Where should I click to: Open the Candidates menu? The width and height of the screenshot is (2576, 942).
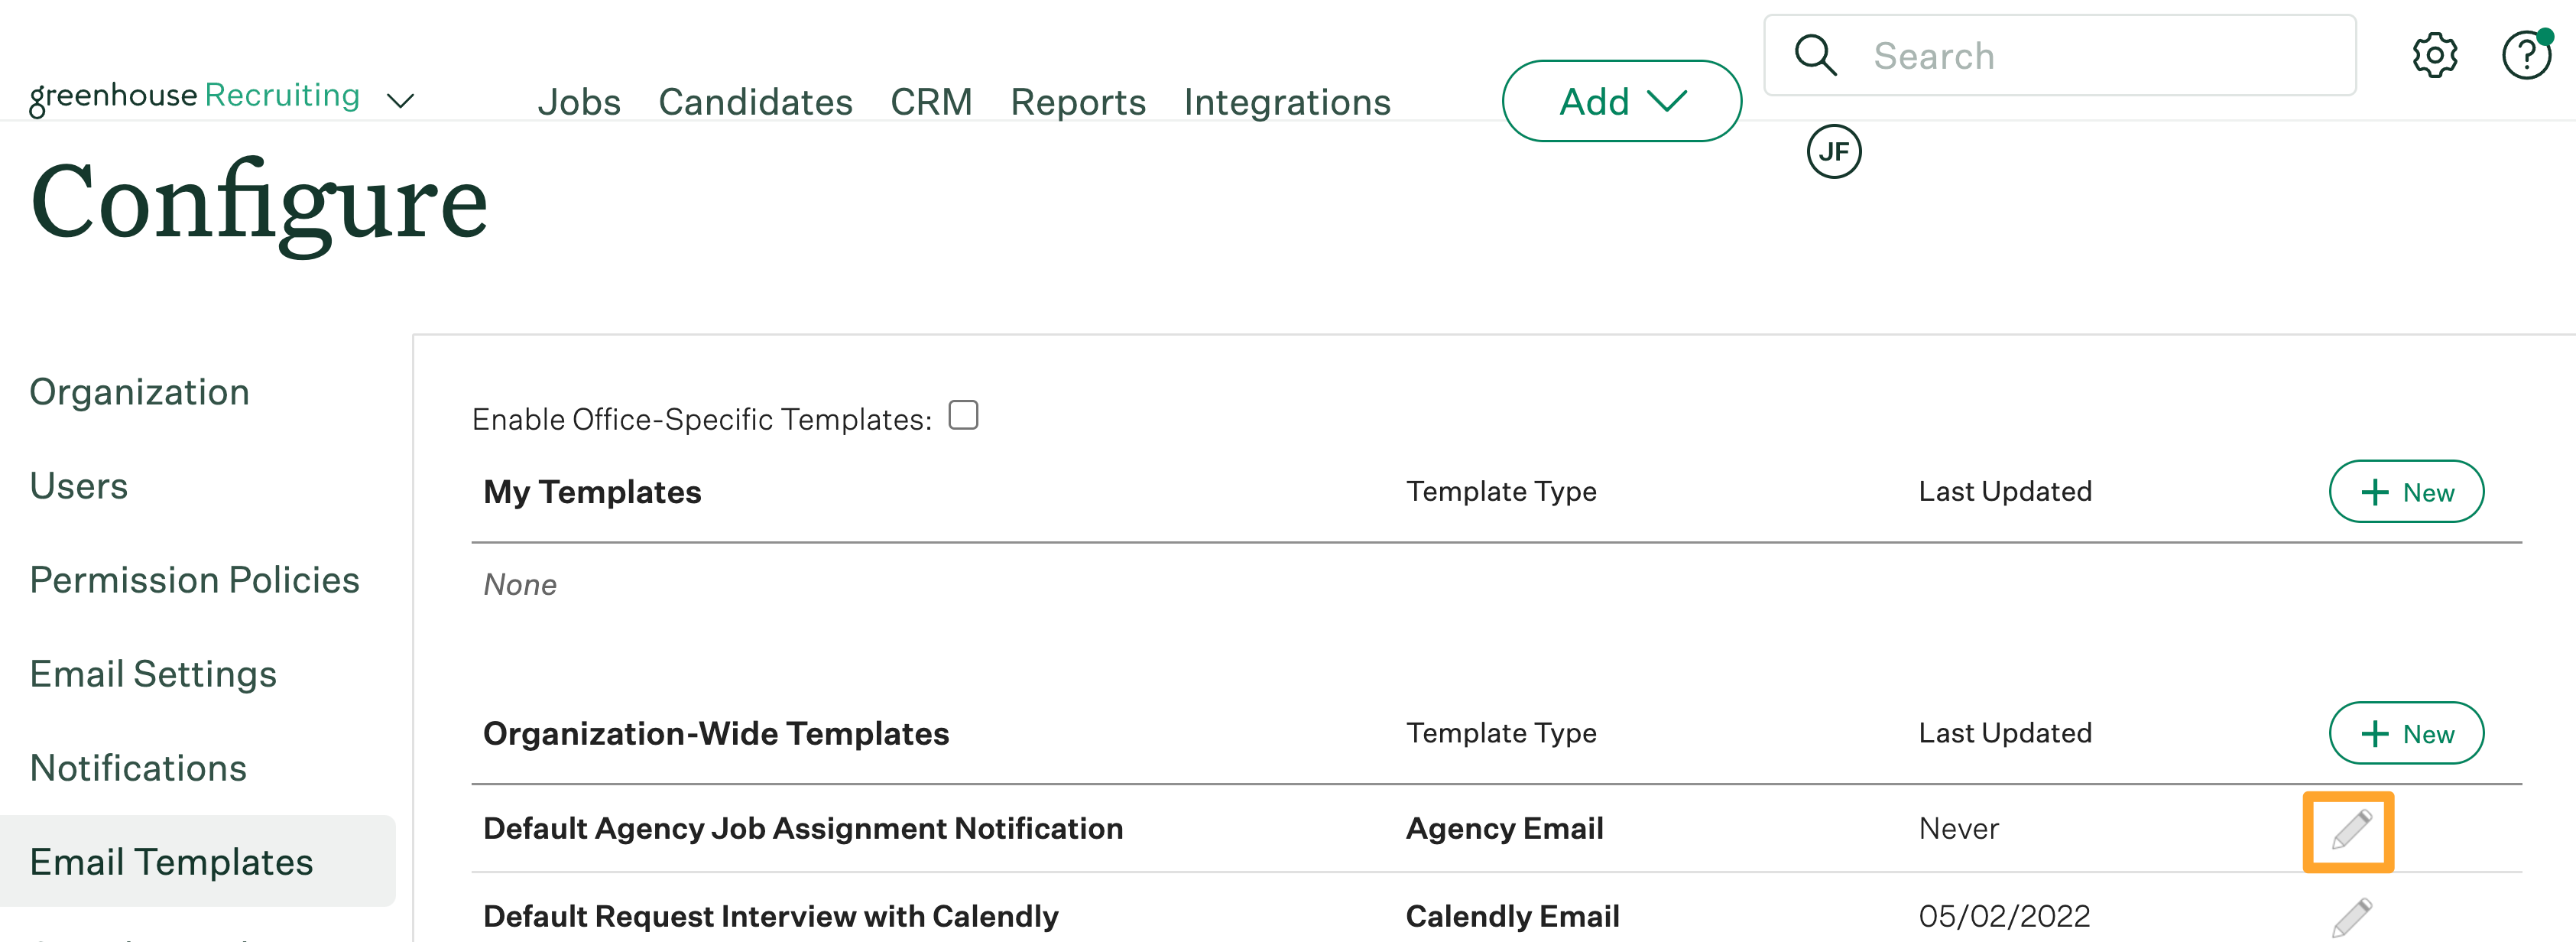coord(755,101)
